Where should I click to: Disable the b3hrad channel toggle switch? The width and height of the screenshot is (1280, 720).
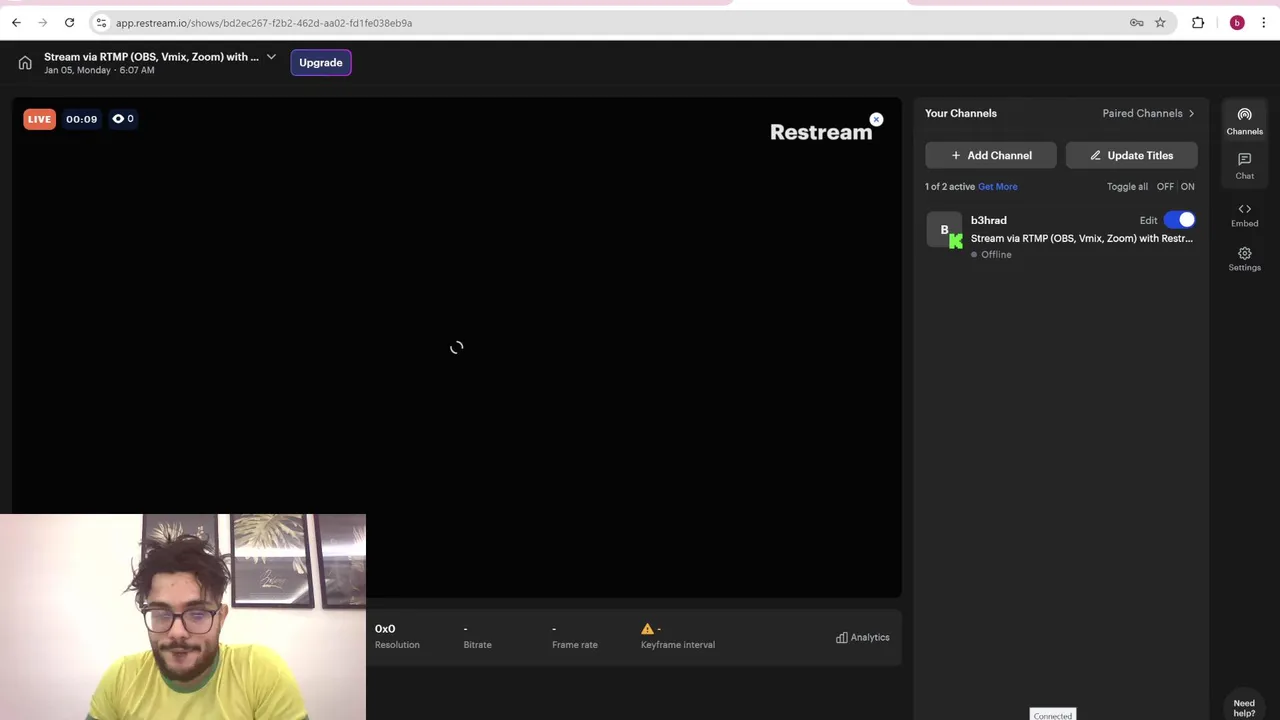point(1180,220)
